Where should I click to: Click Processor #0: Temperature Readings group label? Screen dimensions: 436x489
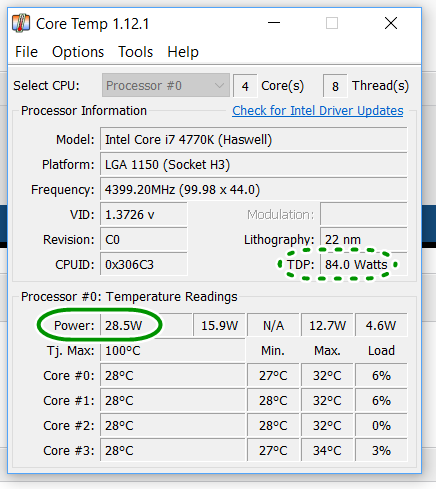[x=129, y=297]
